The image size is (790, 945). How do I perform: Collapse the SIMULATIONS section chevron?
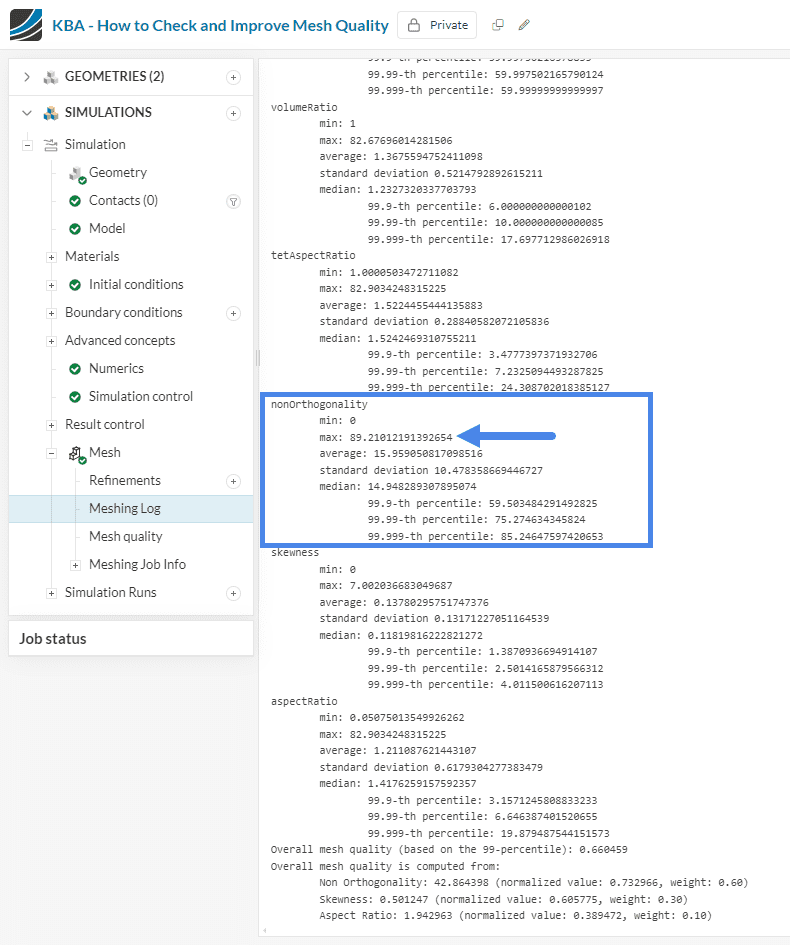pos(27,113)
